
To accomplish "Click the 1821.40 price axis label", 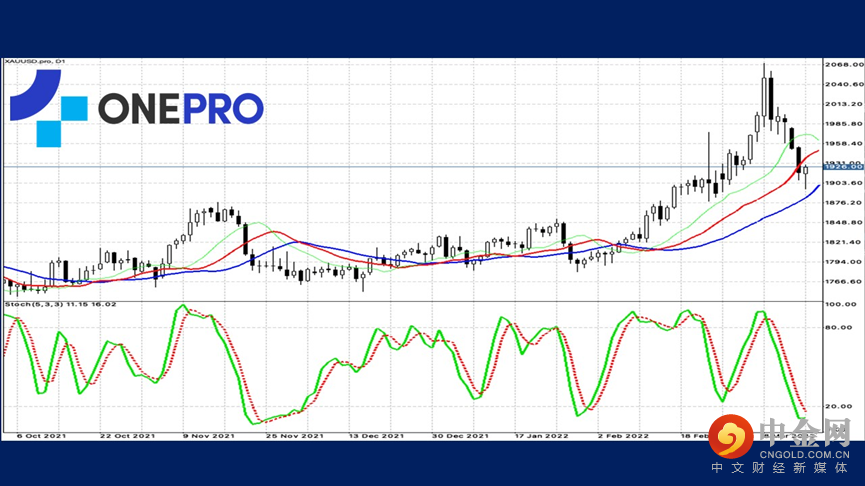I will click(844, 242).
